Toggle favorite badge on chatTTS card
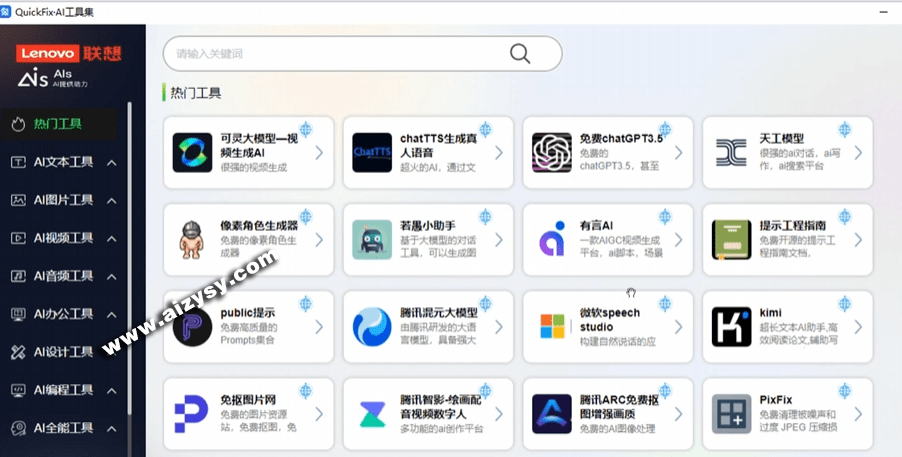Image resolution: width=902 pixels, height=457 pixels. click(x=485, y=129)
